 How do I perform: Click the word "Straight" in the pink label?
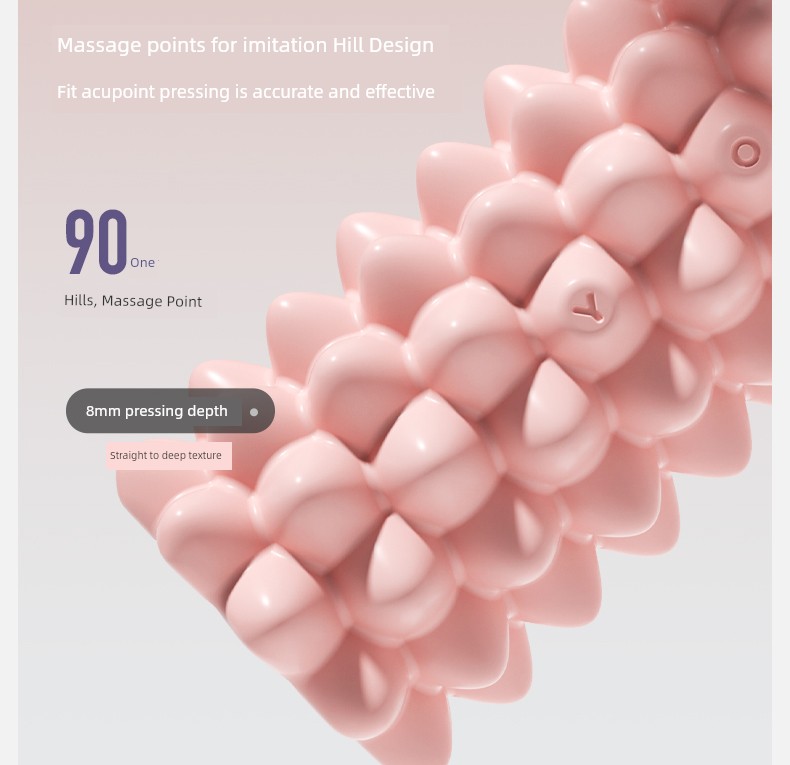[128, 456]
